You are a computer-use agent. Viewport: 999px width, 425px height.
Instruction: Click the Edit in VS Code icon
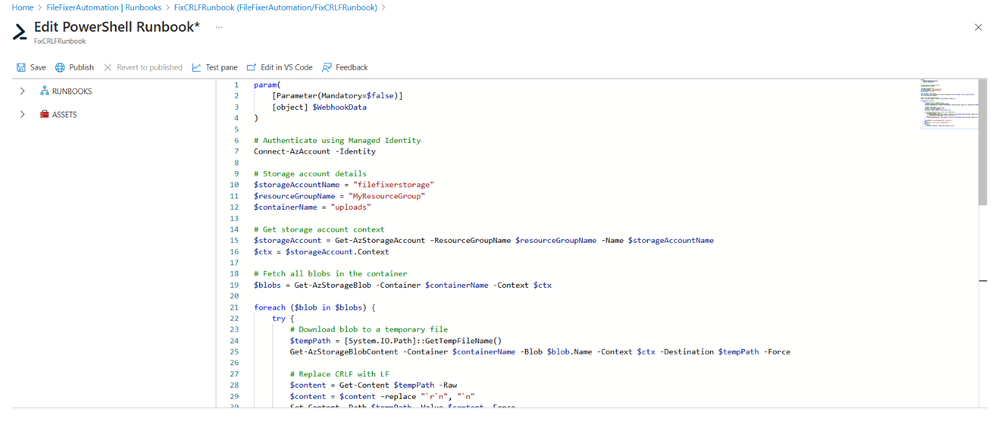(252, 67)
